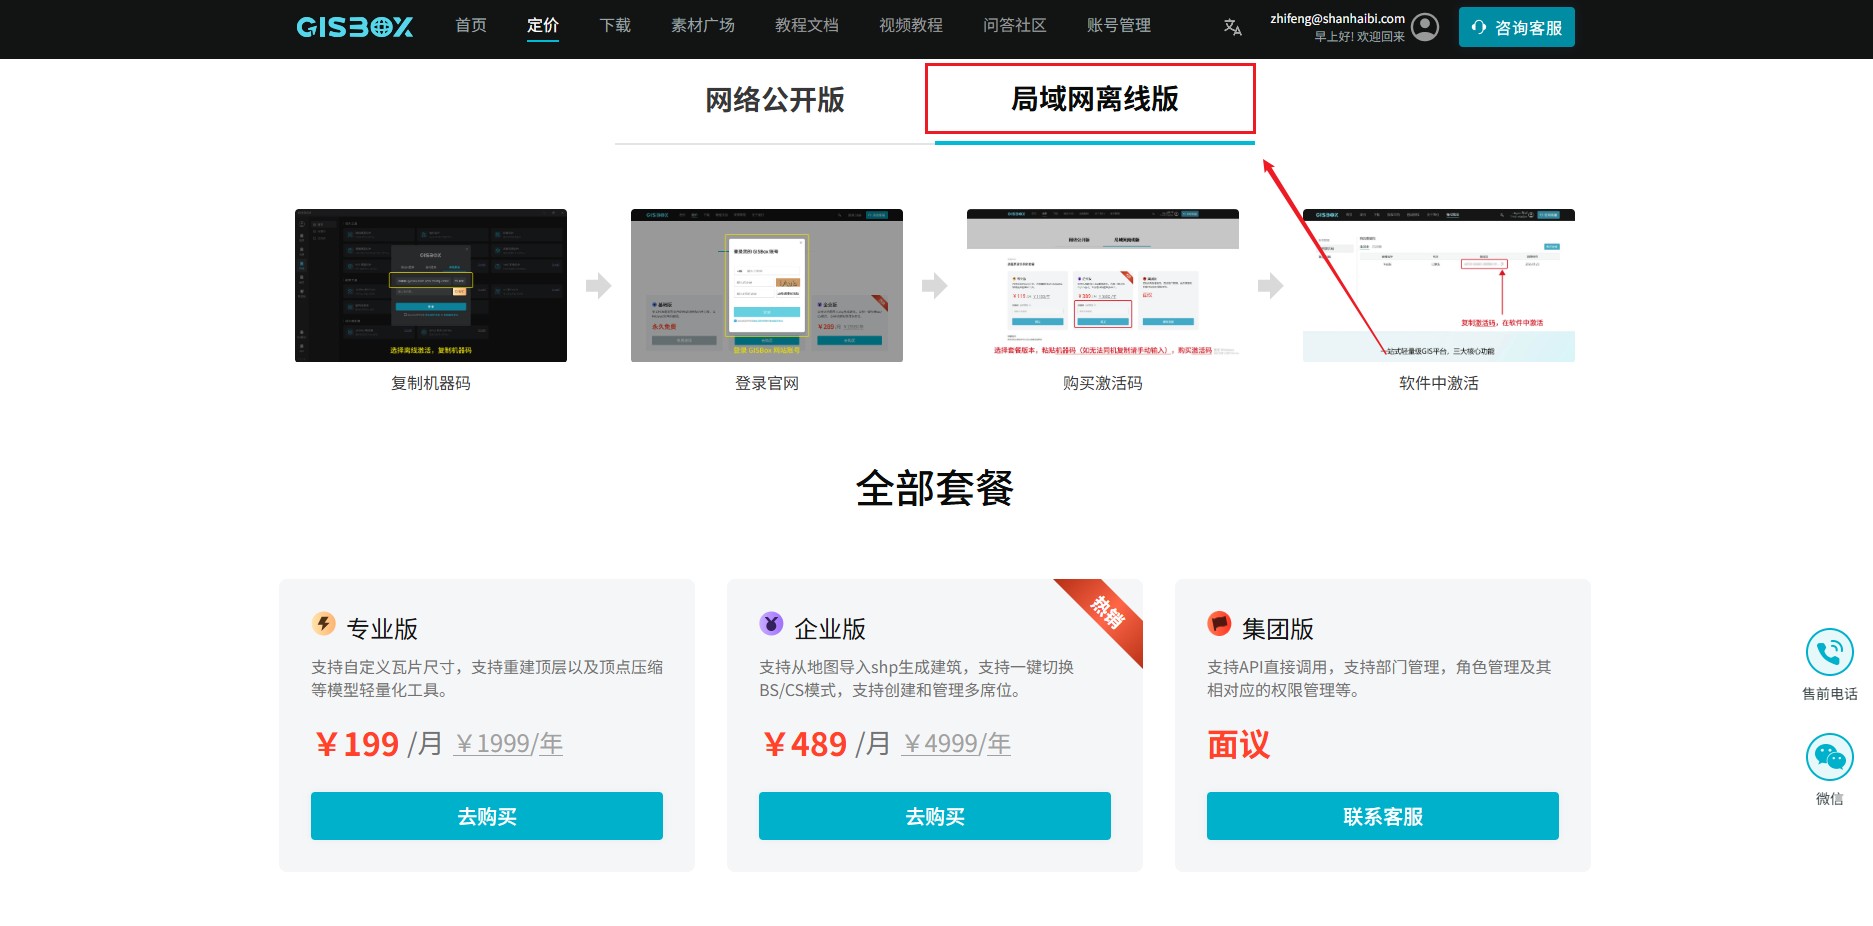Click the 面议 price text
This screenshot has height=926, width=1873.
pos(1238,745)
